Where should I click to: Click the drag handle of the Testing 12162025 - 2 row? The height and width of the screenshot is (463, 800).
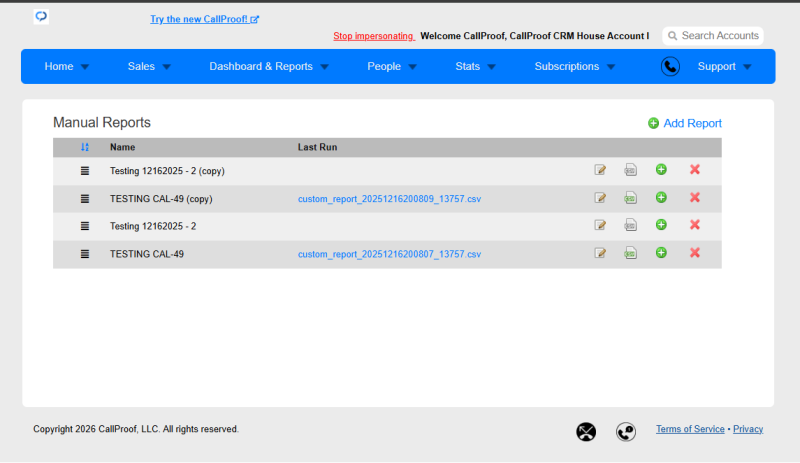(x=85, y=226)
